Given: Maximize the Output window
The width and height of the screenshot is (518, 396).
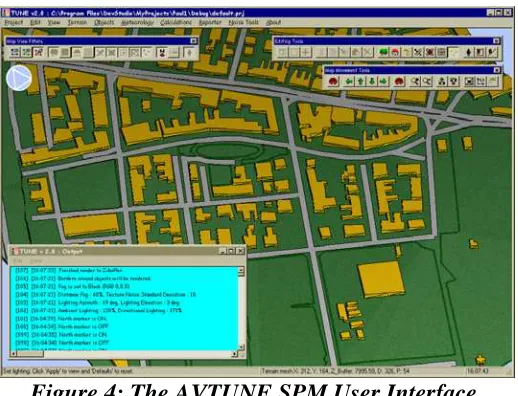Looking at the screenshot, I should tap(231, 251).
